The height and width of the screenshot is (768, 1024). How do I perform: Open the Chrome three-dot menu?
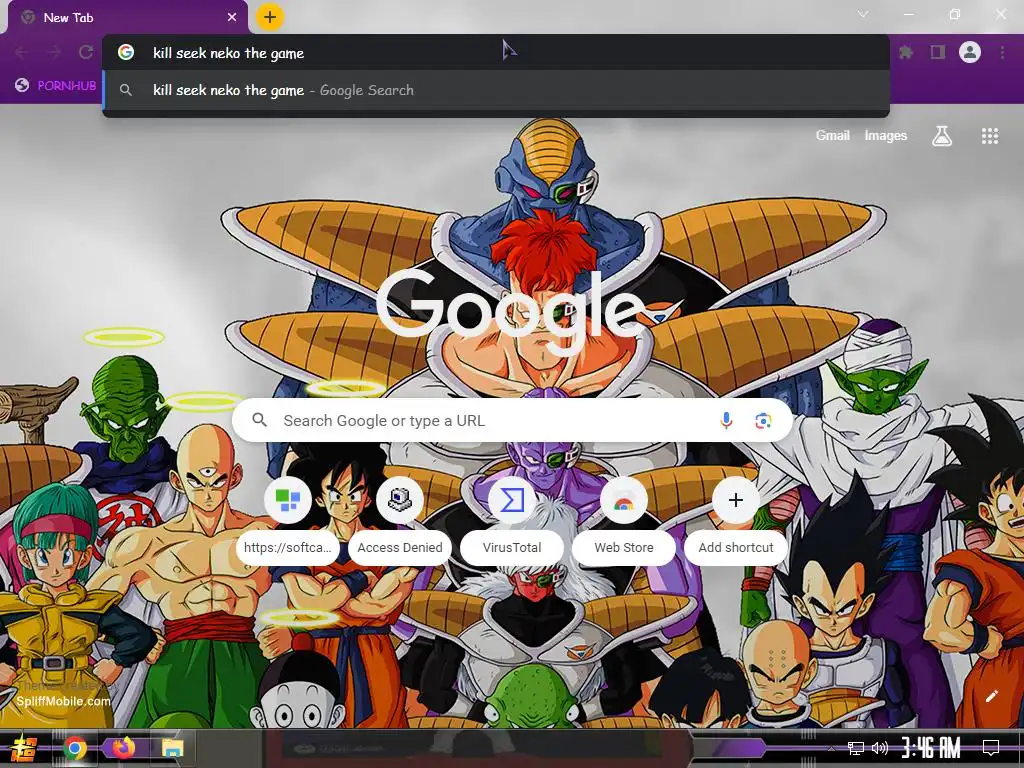[x=1002, y=52]
